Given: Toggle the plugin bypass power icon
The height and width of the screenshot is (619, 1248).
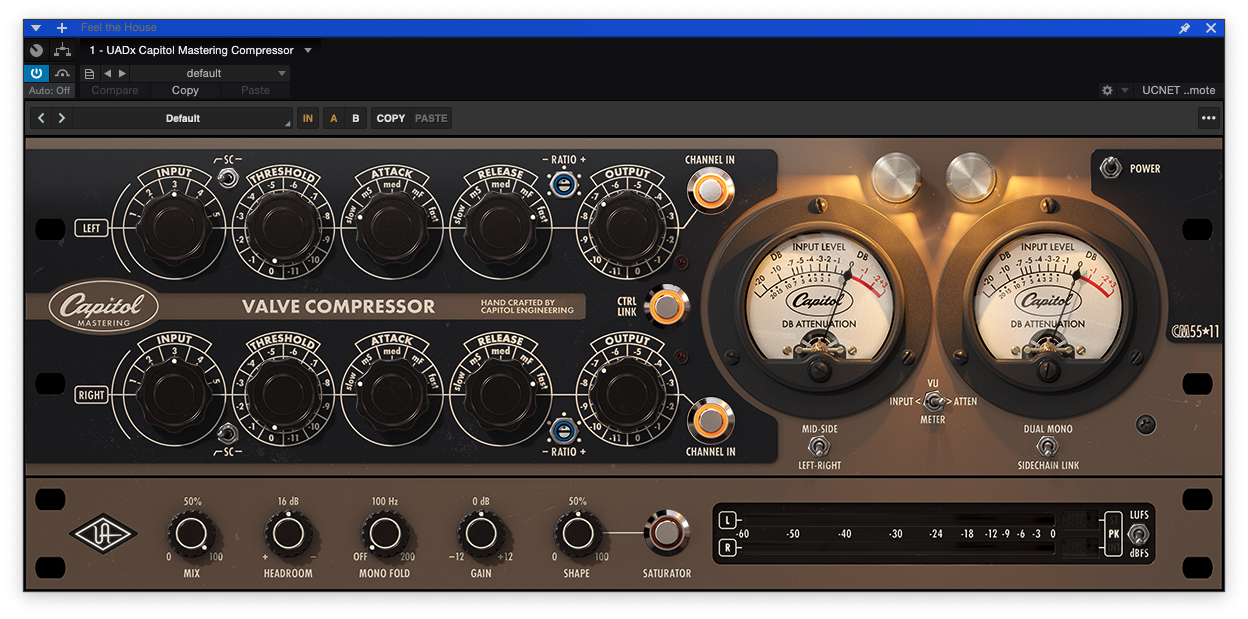Looking at the screenshot, I should click(36, 73).
